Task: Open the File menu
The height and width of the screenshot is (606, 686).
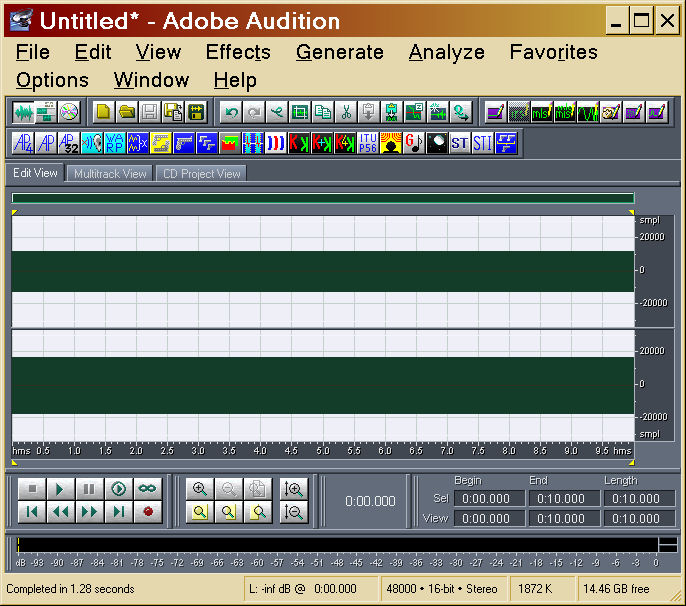Action: click(x=33, y=53)
